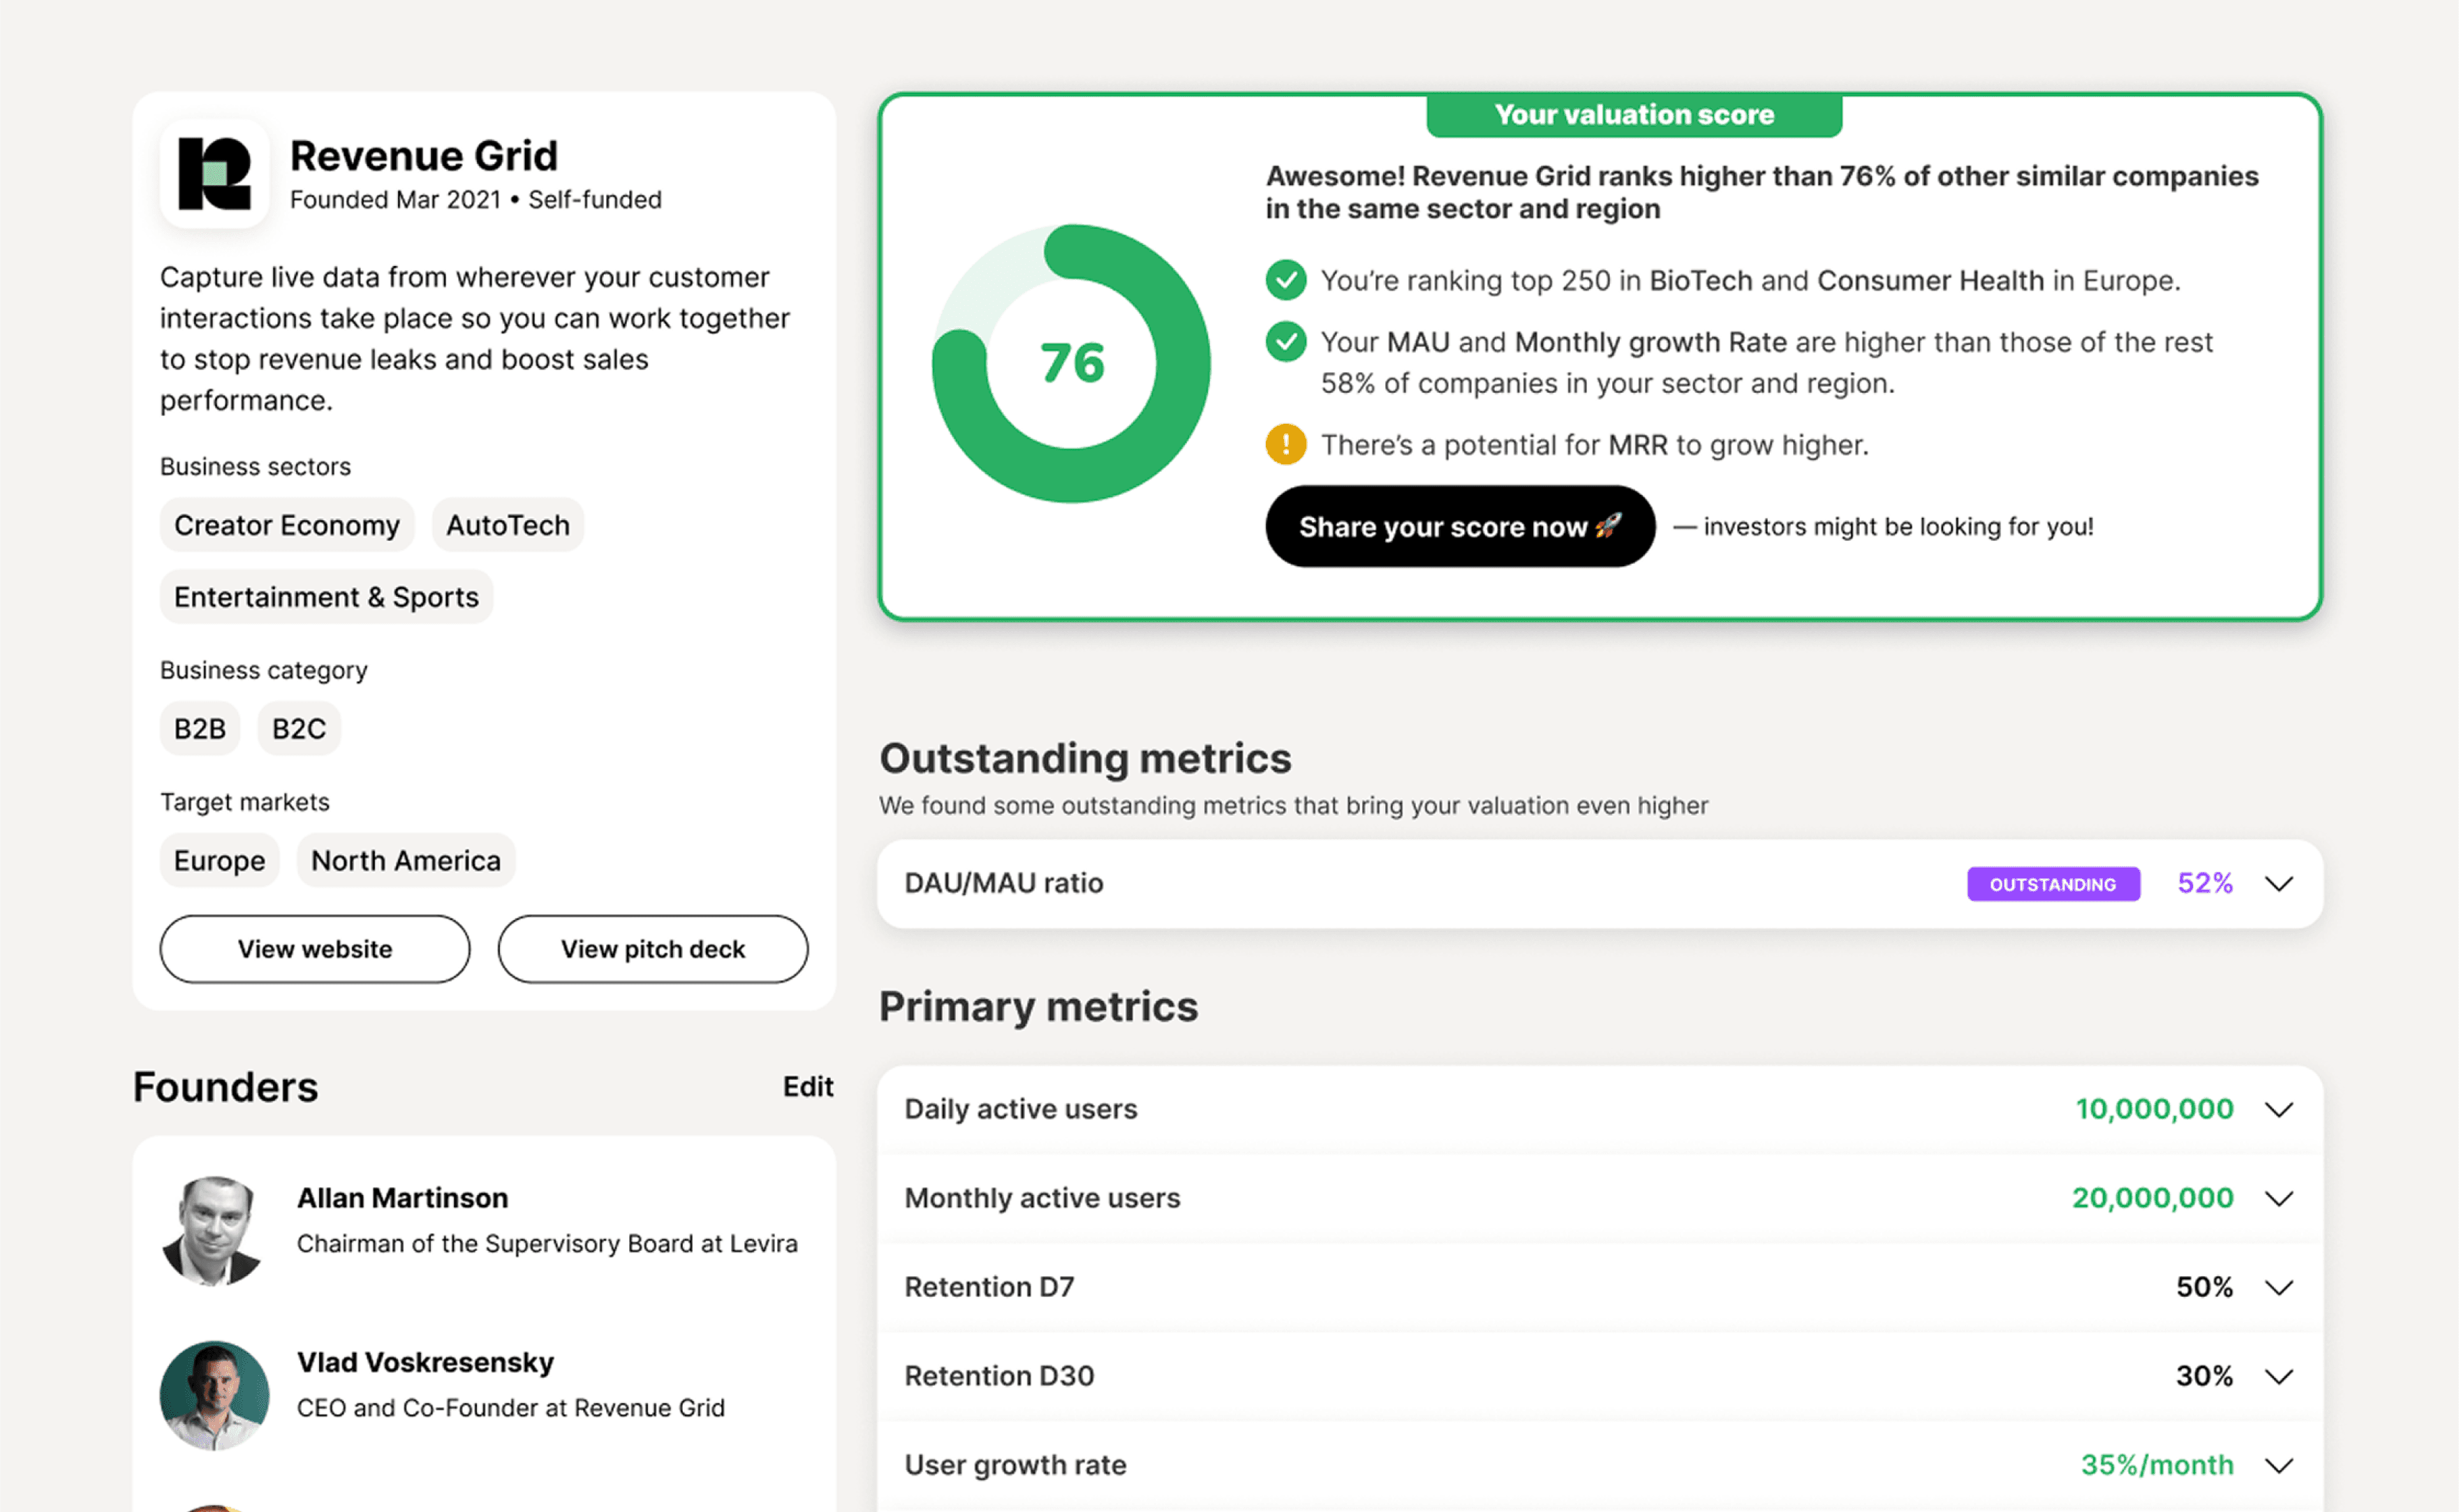Click the View website button
Image resolution: width=2459 pixels, height=1512 pixels.
314,949
